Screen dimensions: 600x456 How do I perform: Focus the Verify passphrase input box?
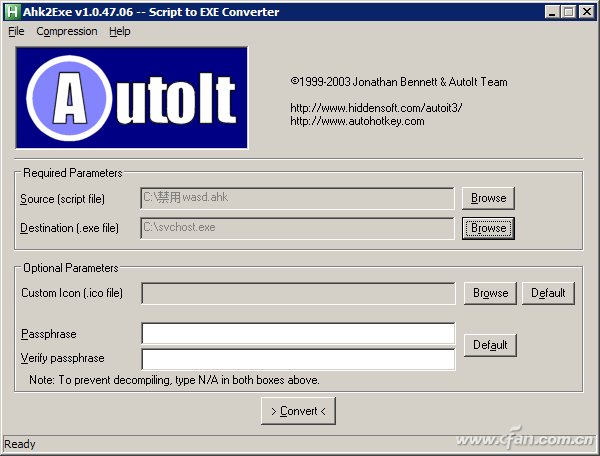(x=298, y=359)
